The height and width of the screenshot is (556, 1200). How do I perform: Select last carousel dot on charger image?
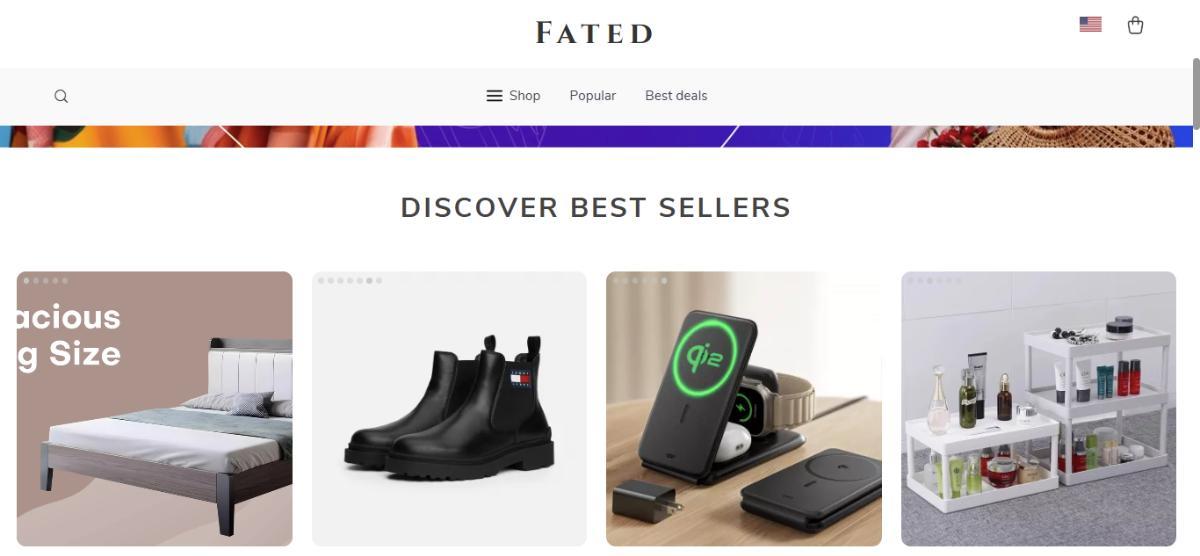coord(664,281)
